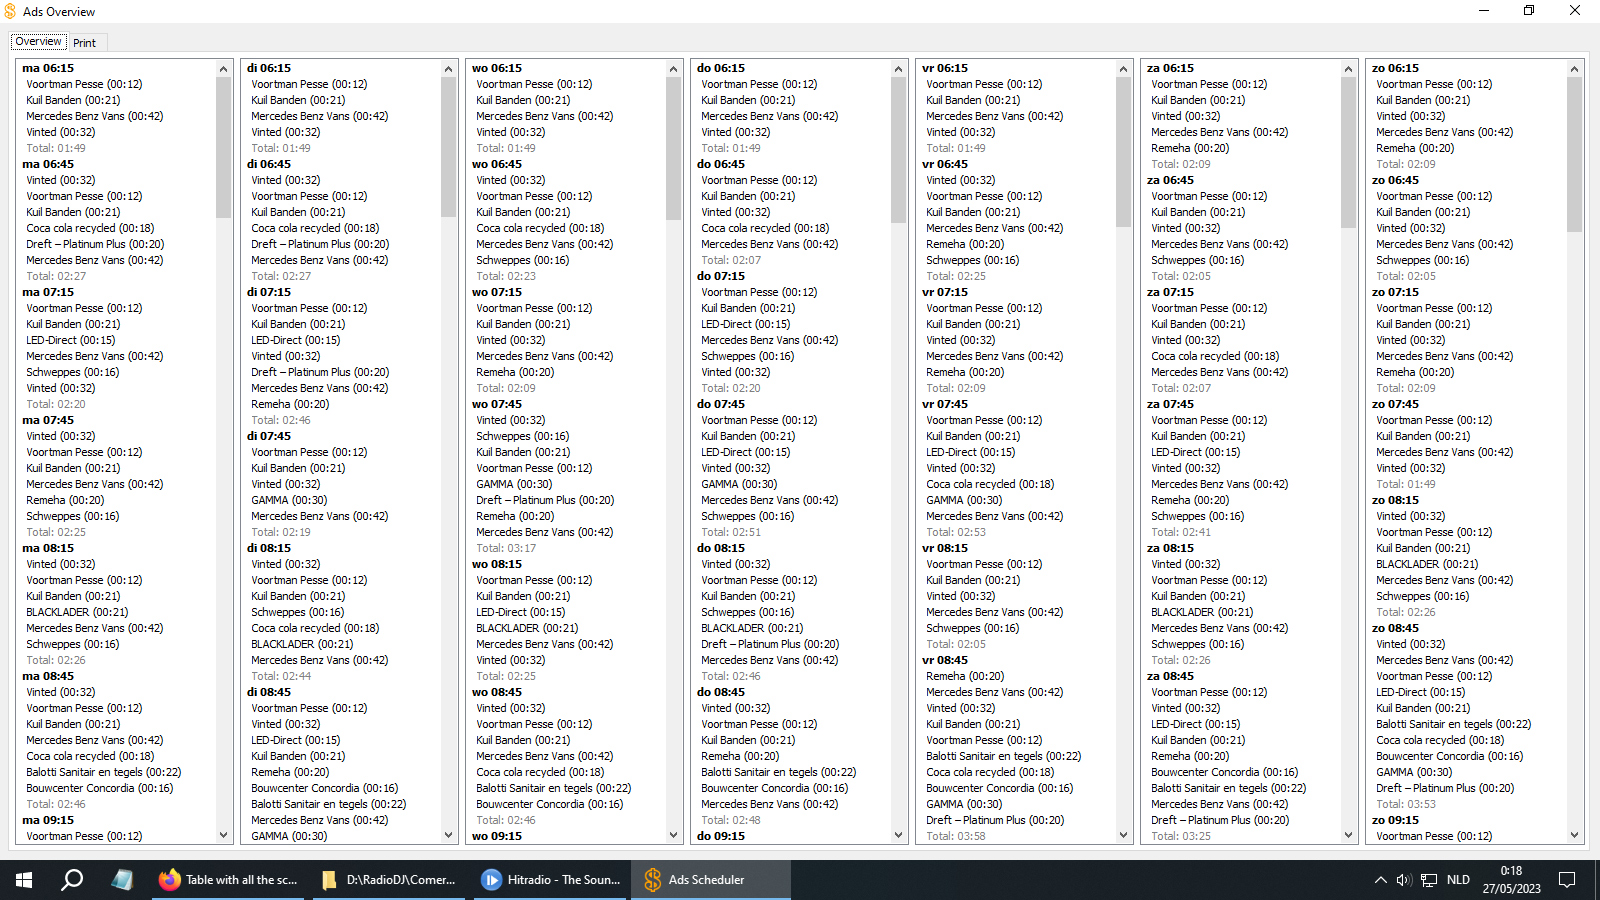Click the Ads Overview title icon
Screen dimensions: 1600x900
(10, 11)
